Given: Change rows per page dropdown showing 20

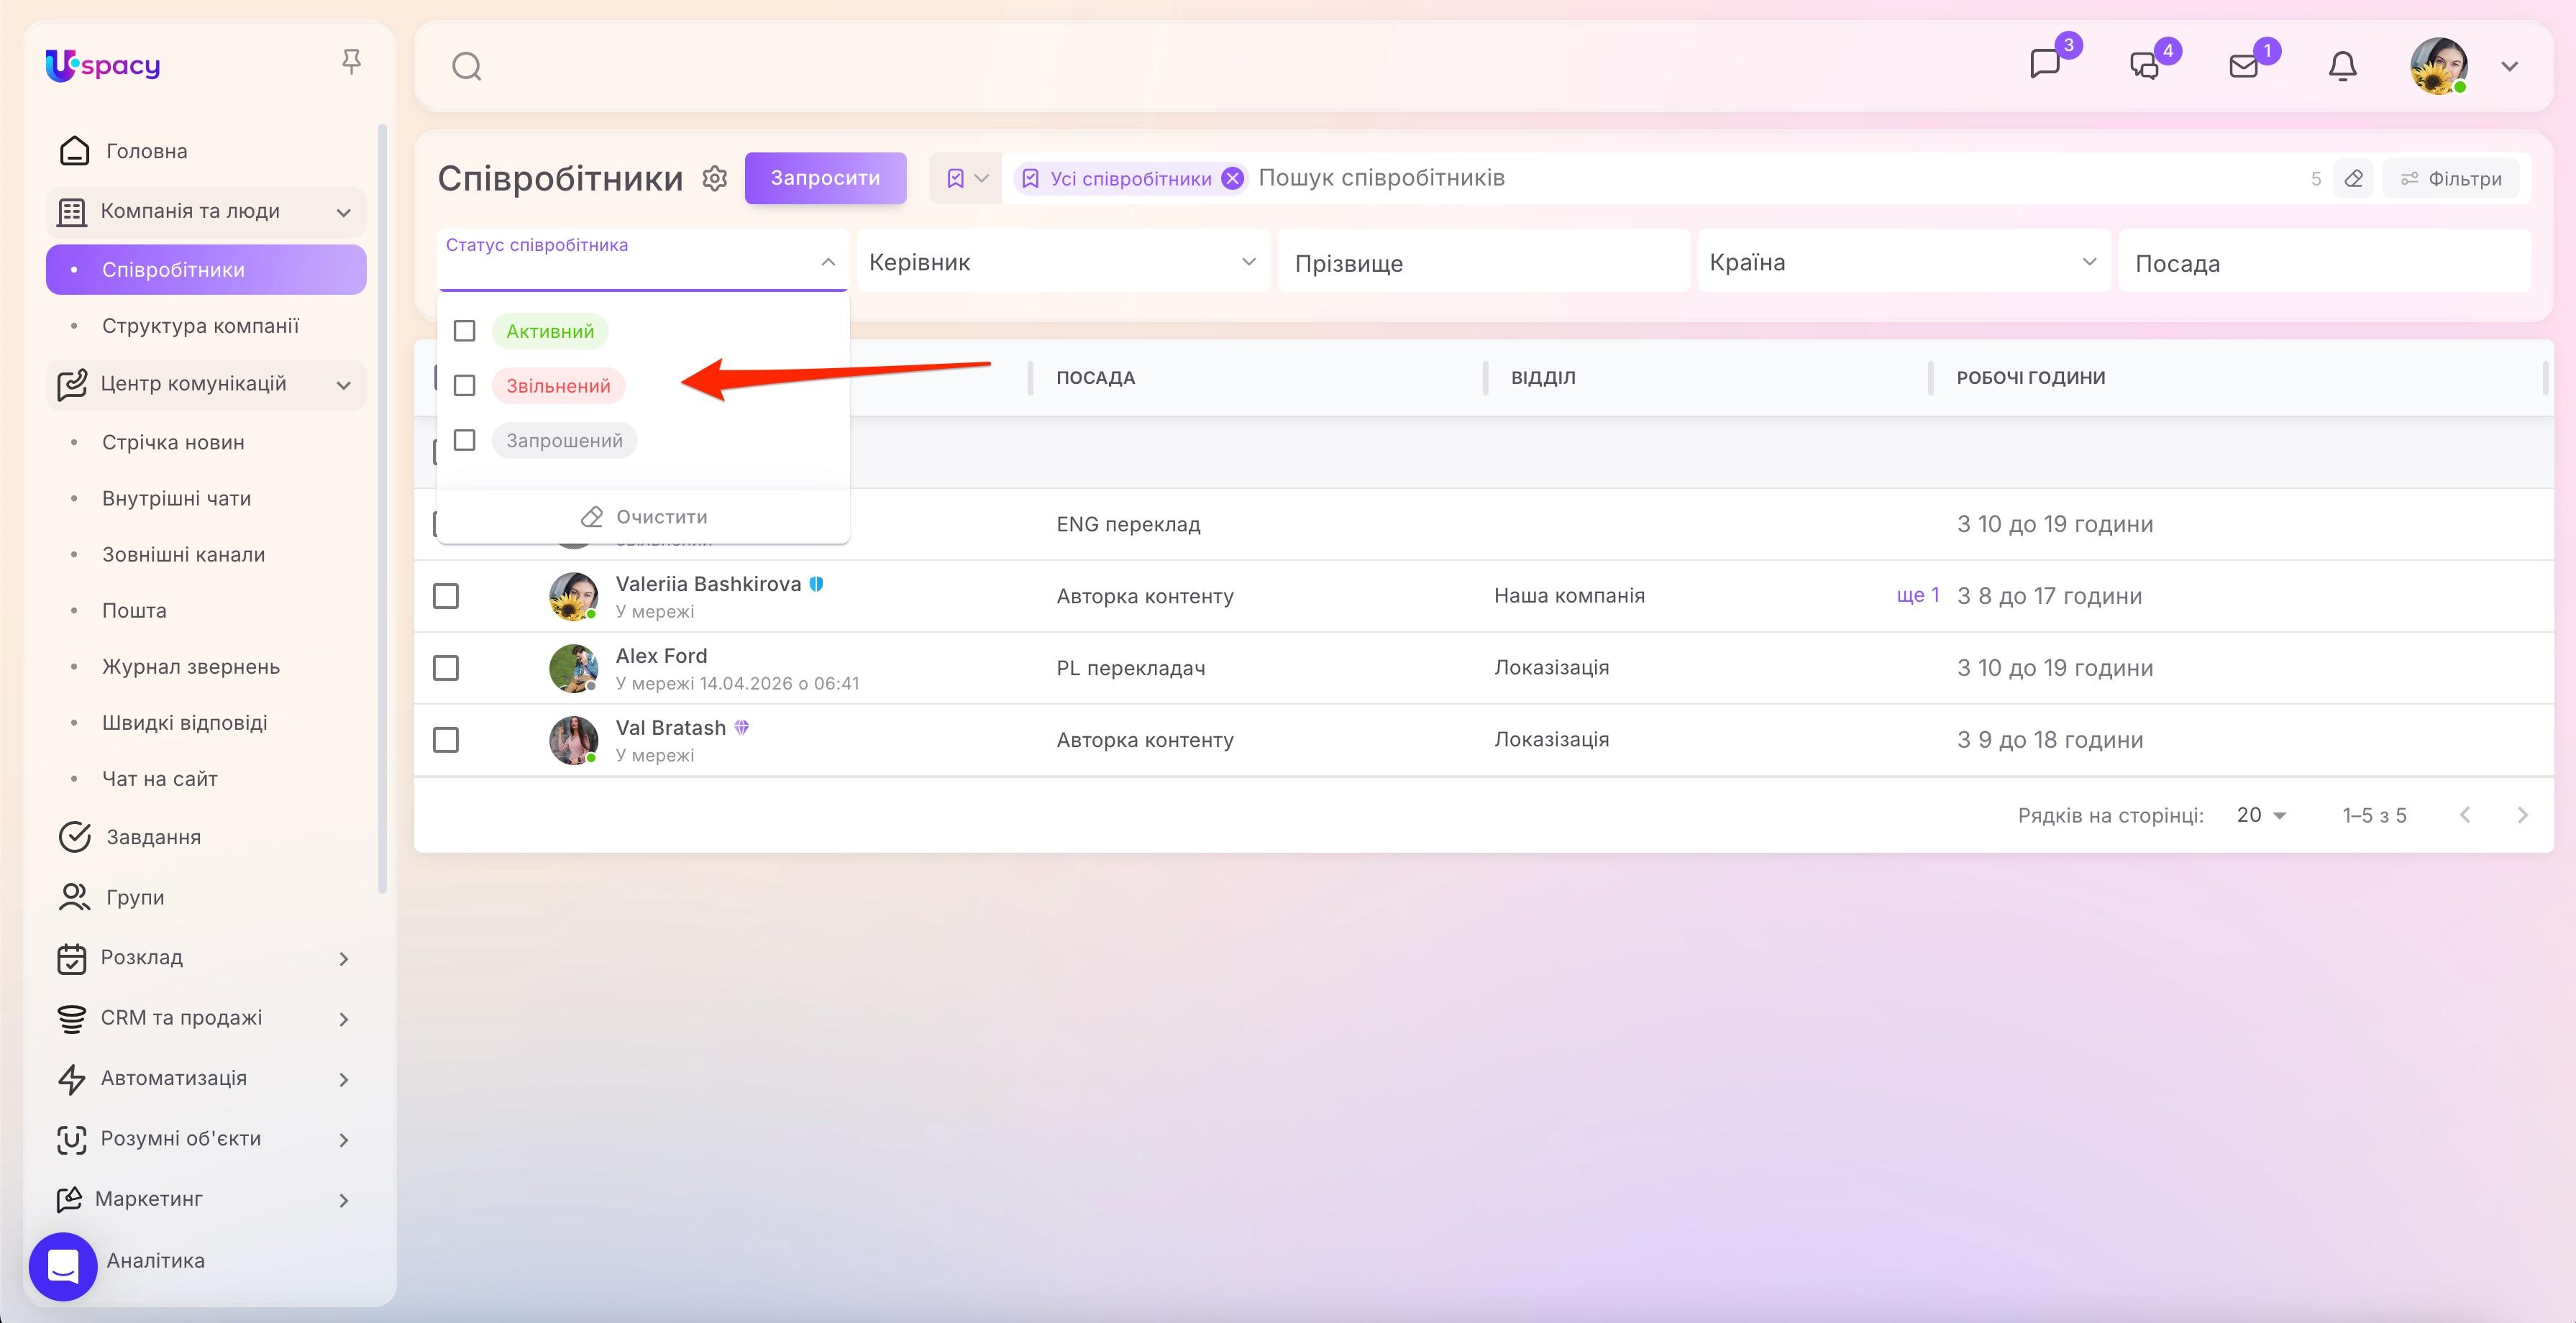Looking at the screenshot, I should [2261, 815].
